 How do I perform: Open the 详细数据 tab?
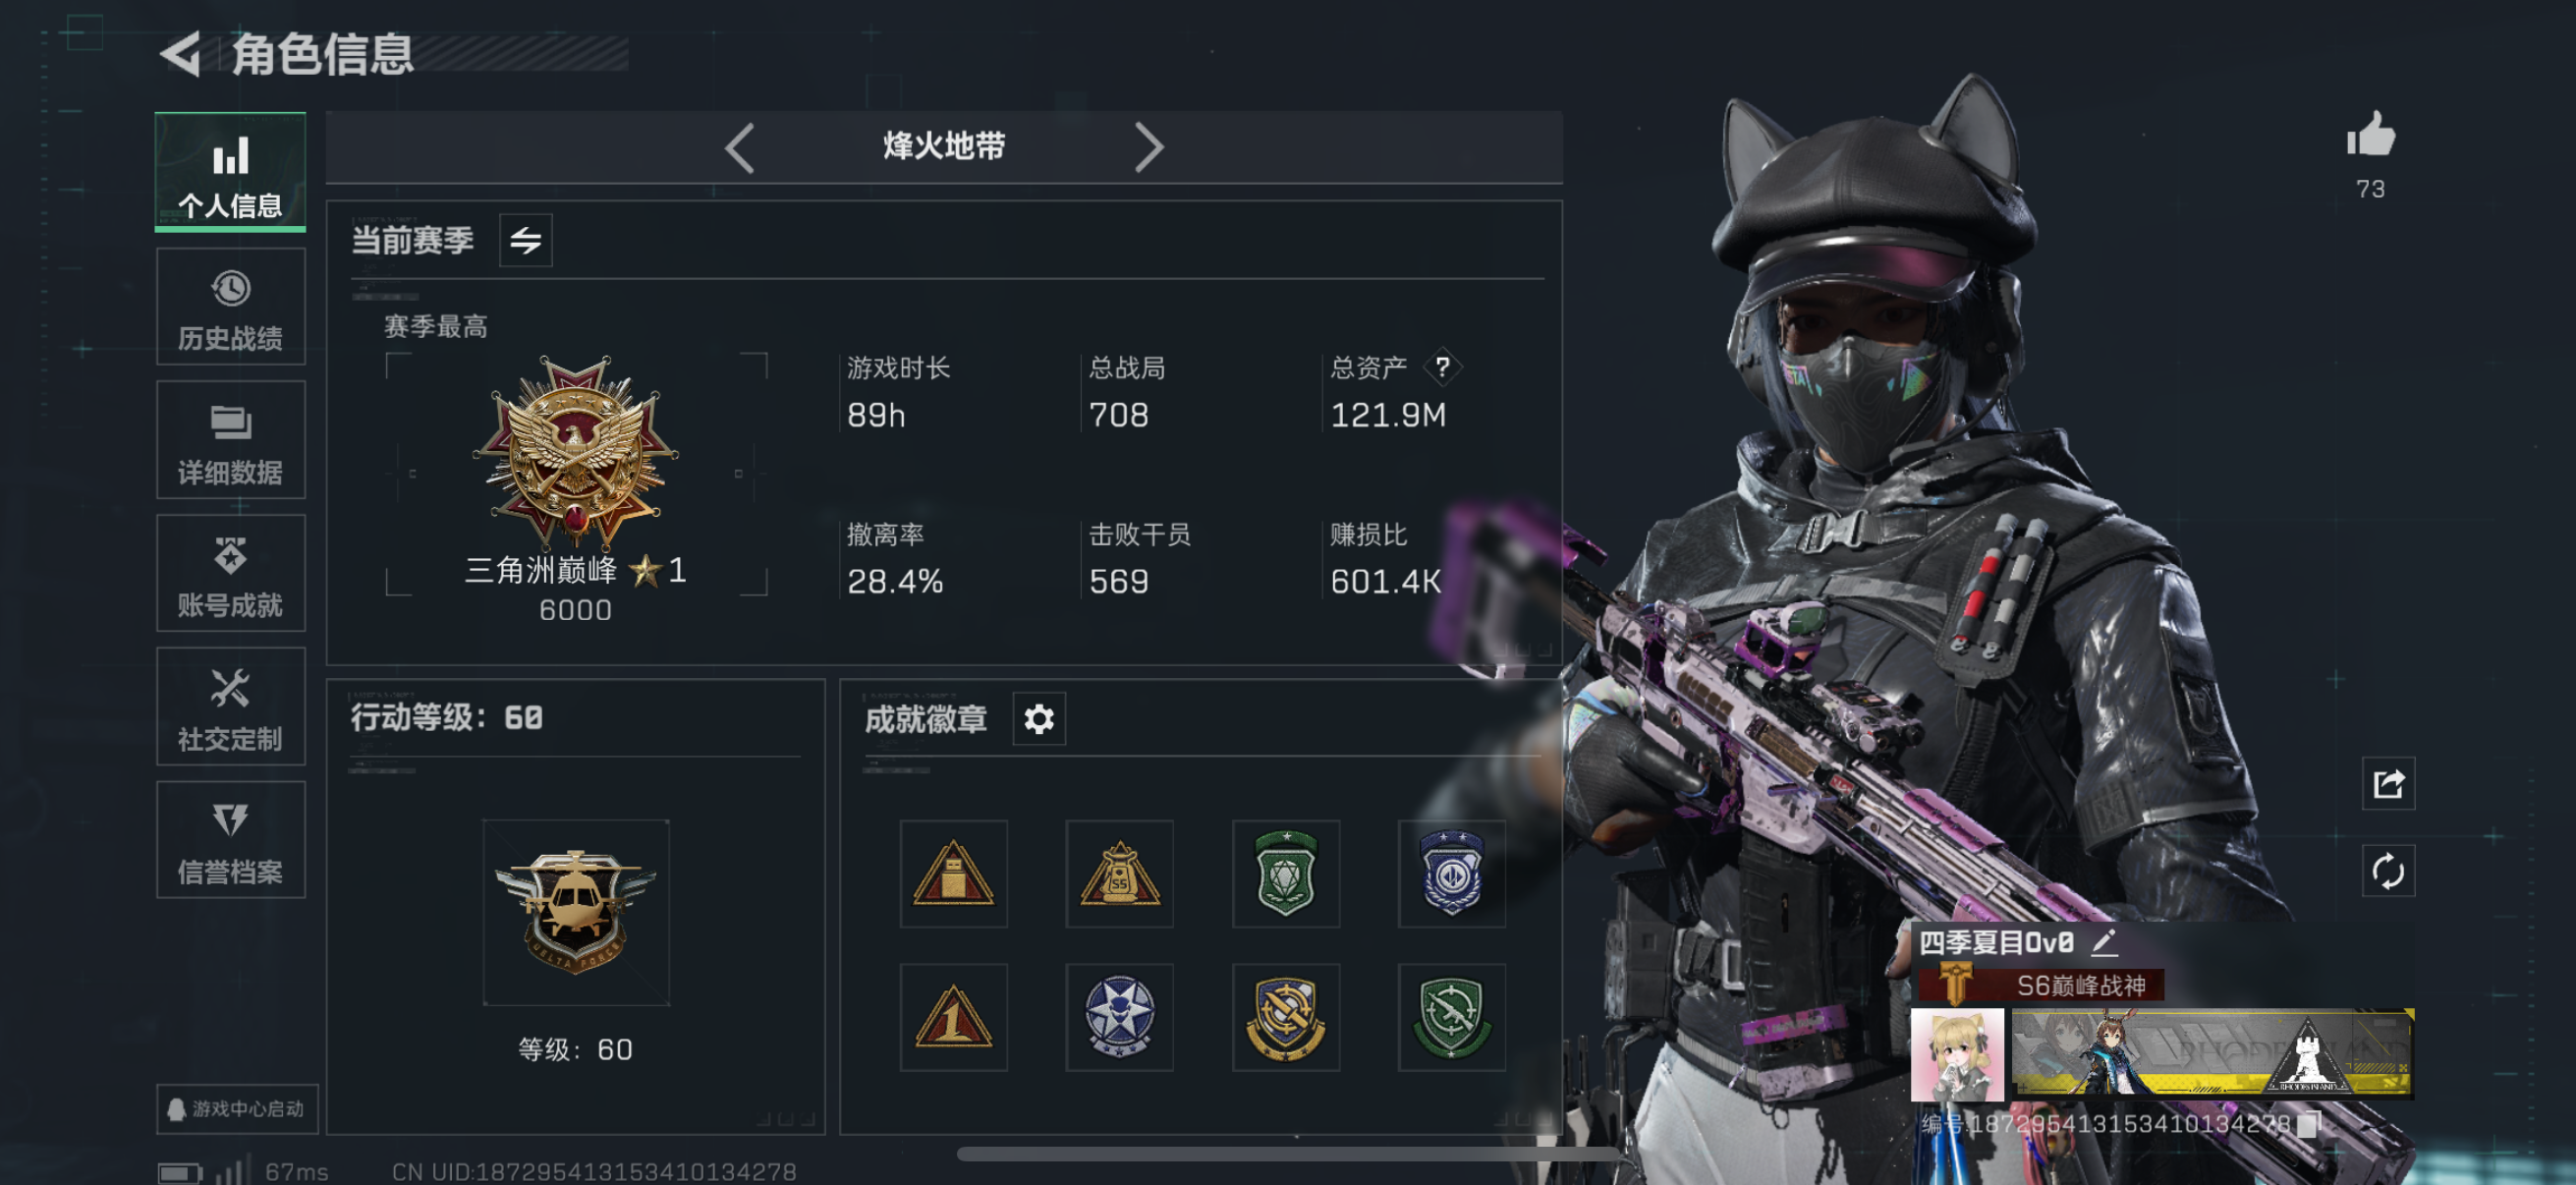230,440
